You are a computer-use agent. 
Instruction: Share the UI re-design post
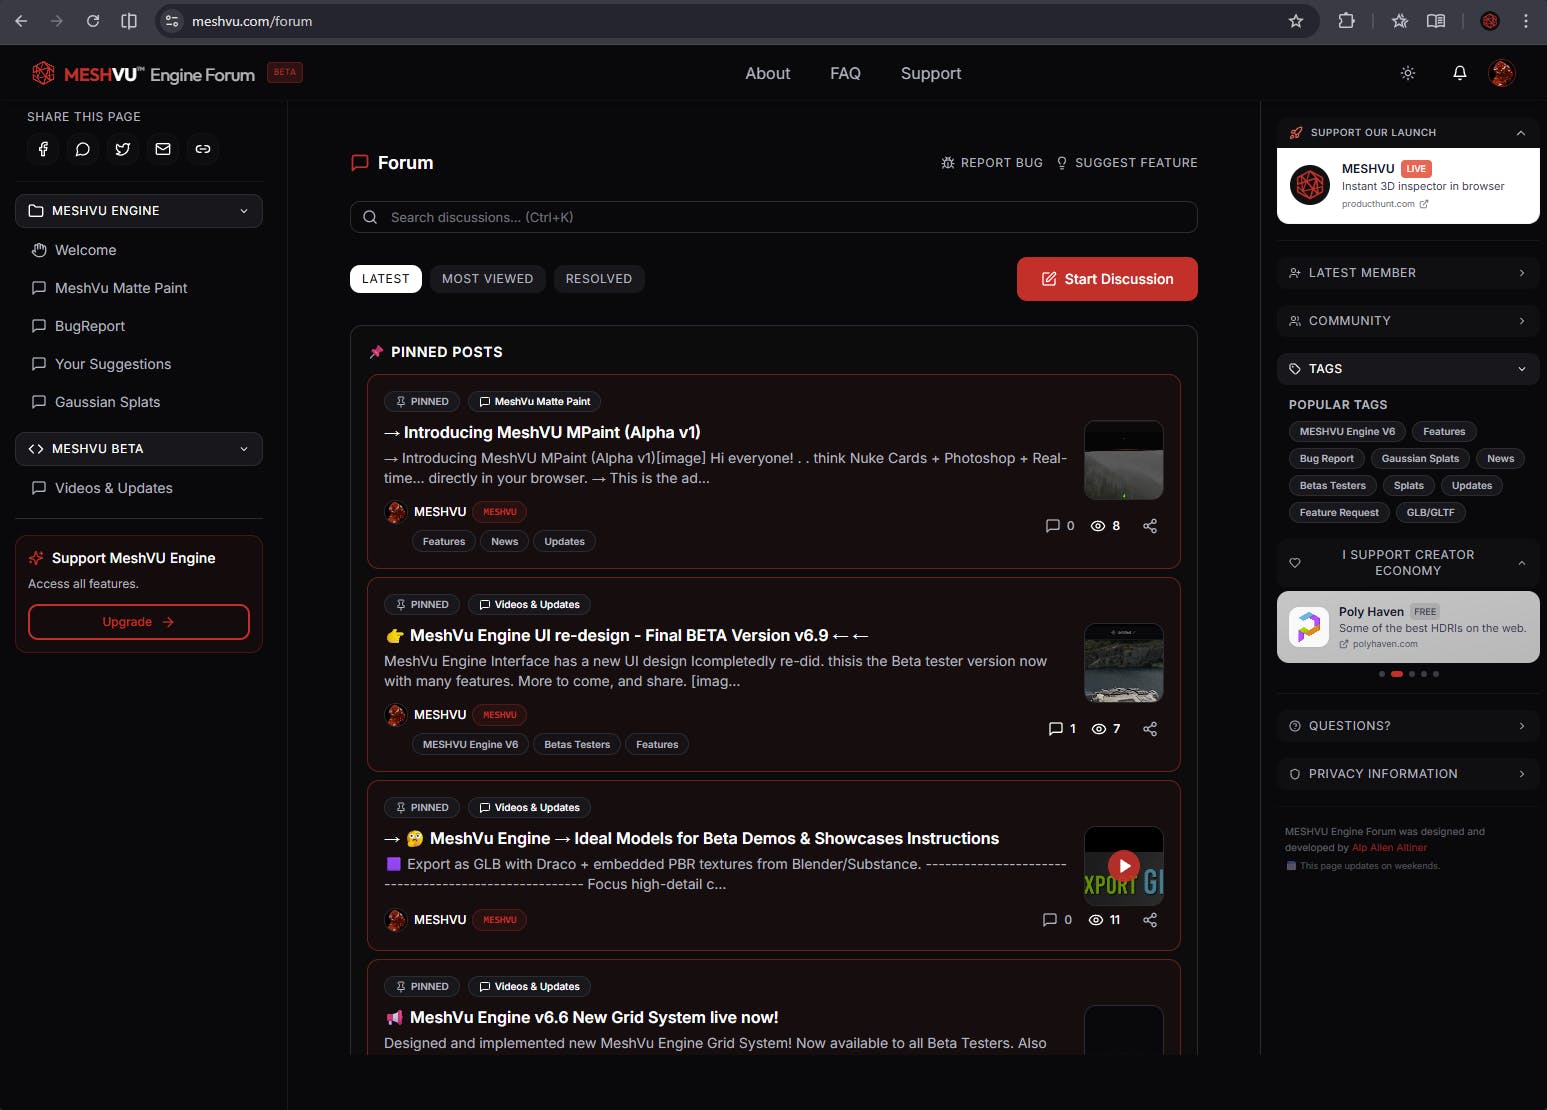[1150, 729]
